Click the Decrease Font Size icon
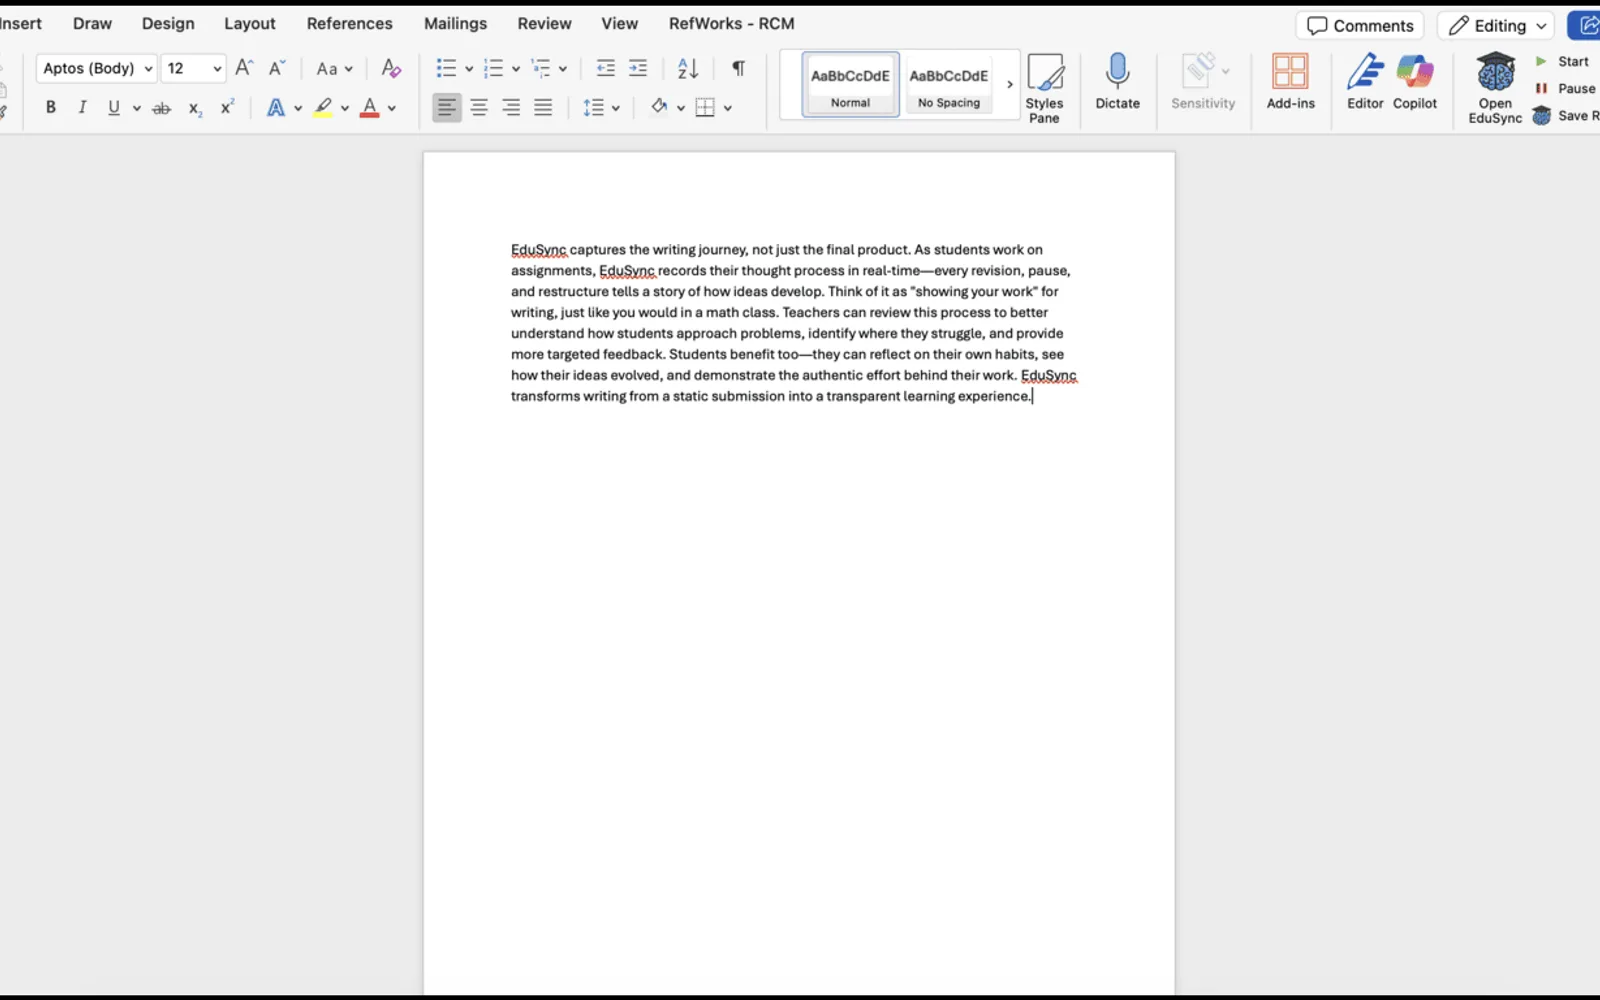The height and width of the screenshot is (1000, 1600). [277, 68]
